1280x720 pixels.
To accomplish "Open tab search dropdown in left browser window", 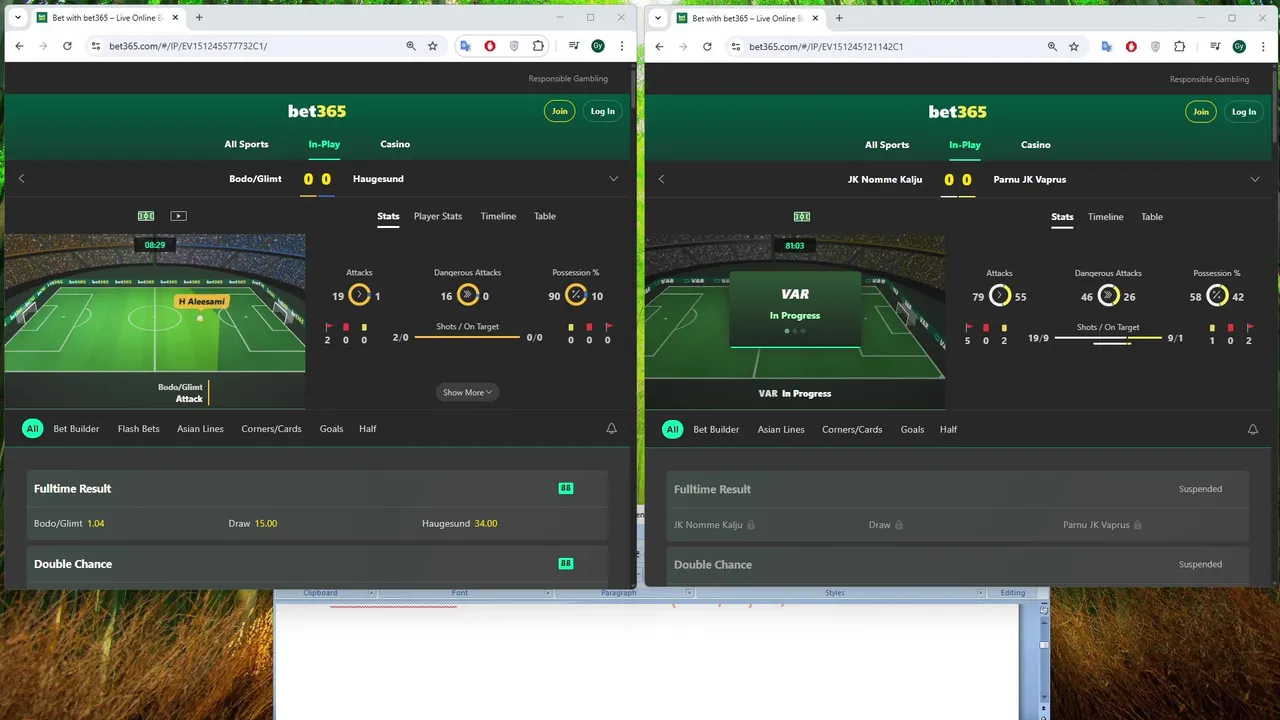I will (17, 17).
